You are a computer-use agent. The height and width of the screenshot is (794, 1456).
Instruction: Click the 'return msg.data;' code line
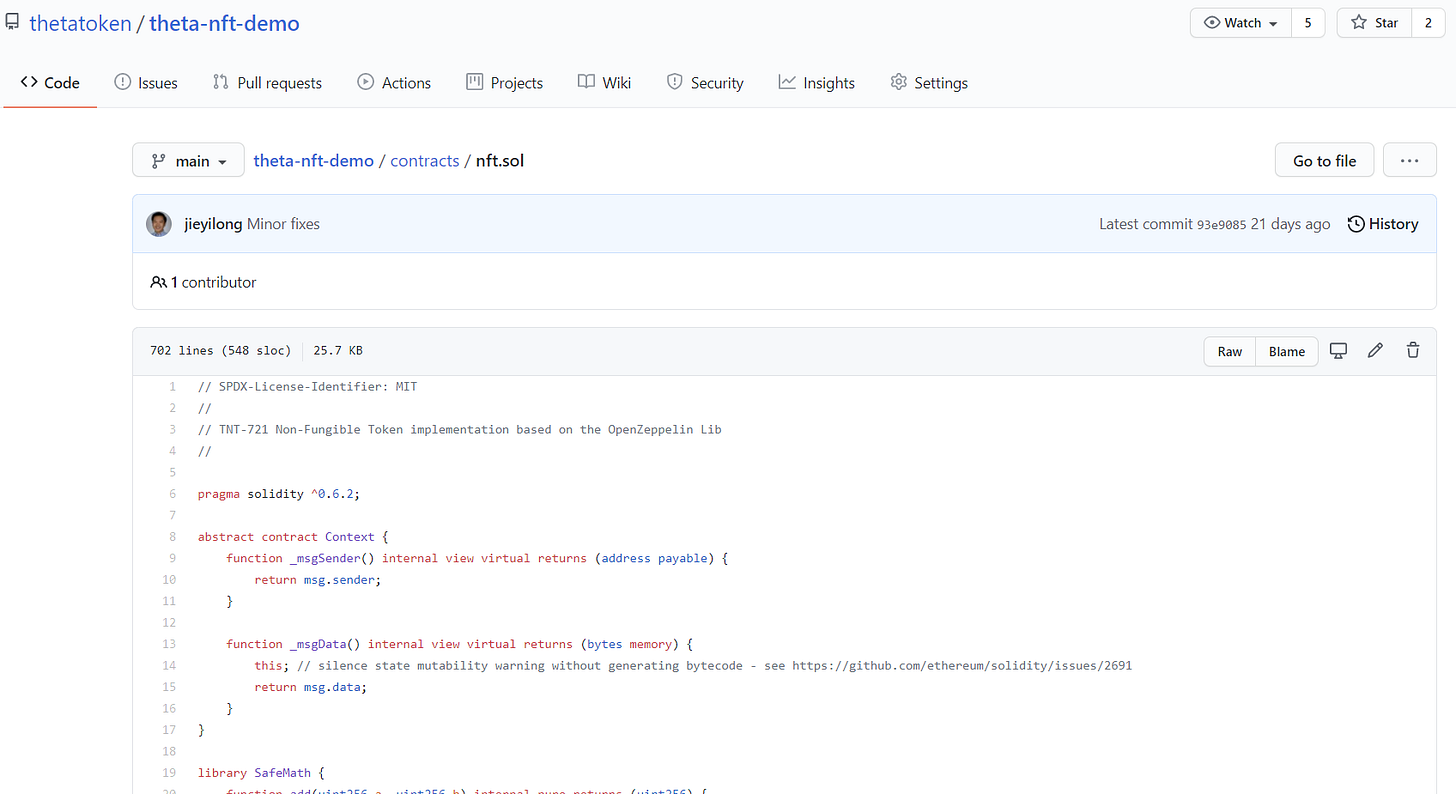click(x=310, y=687)
